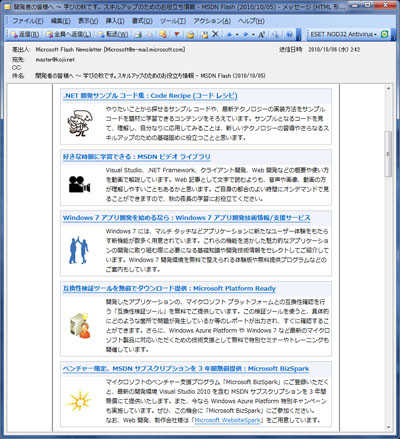Click the Forward (転送) toolbar button
The image size is (400, 439).
113,34
